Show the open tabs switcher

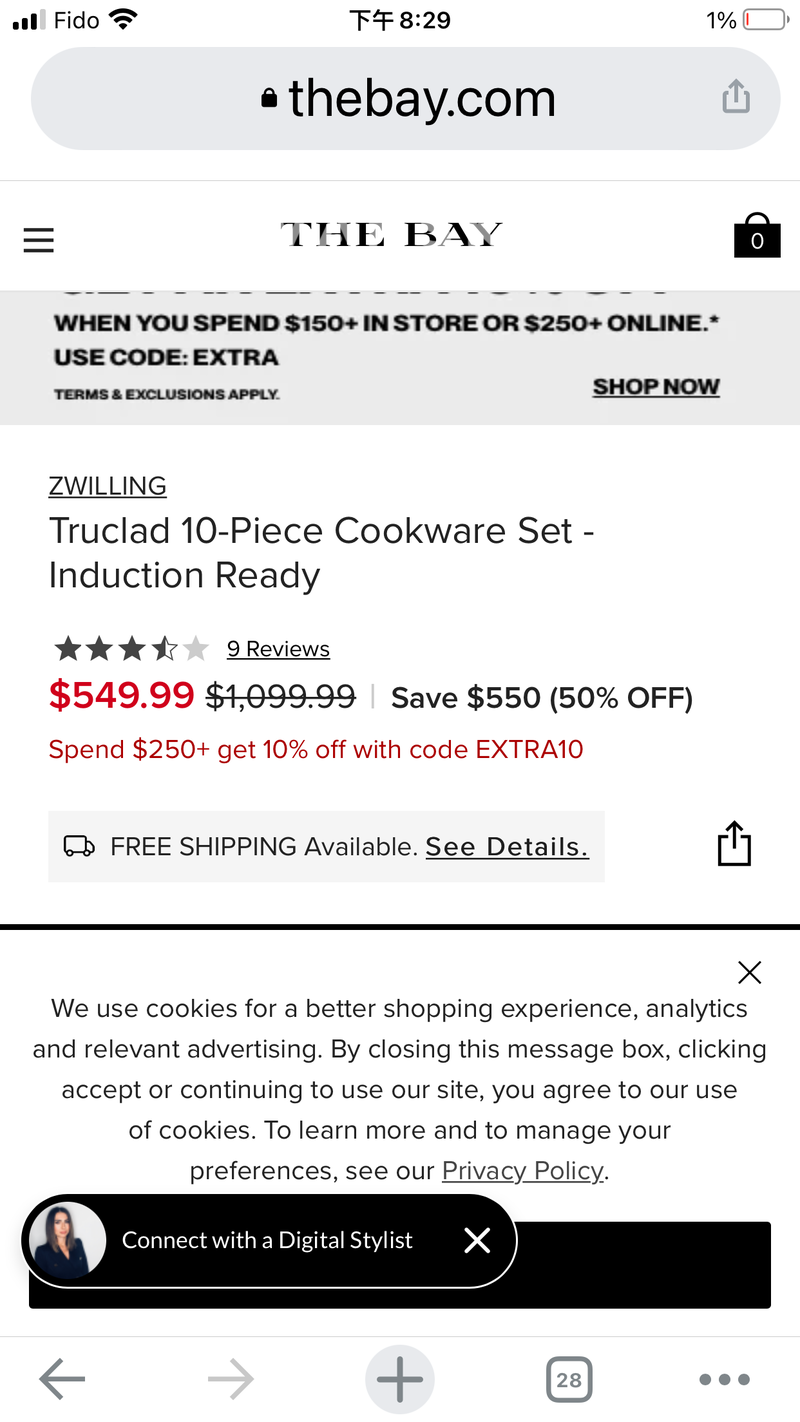569,1380
